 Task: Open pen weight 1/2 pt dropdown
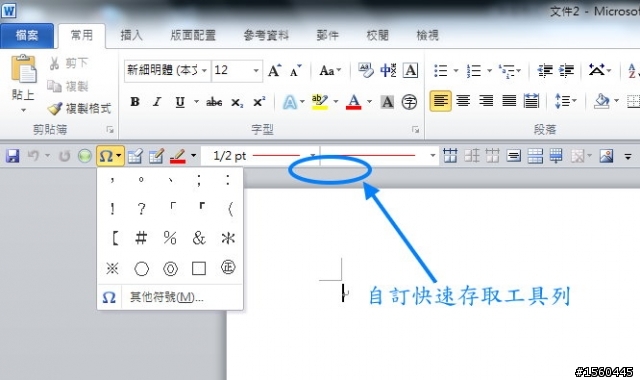[x=312, y=156]
